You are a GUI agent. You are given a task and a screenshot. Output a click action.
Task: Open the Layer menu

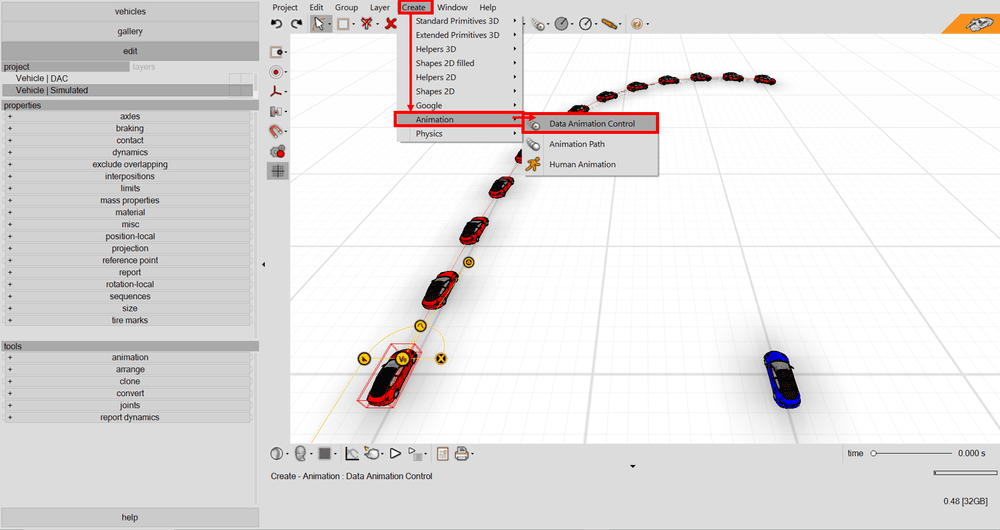tap(379, 7)
